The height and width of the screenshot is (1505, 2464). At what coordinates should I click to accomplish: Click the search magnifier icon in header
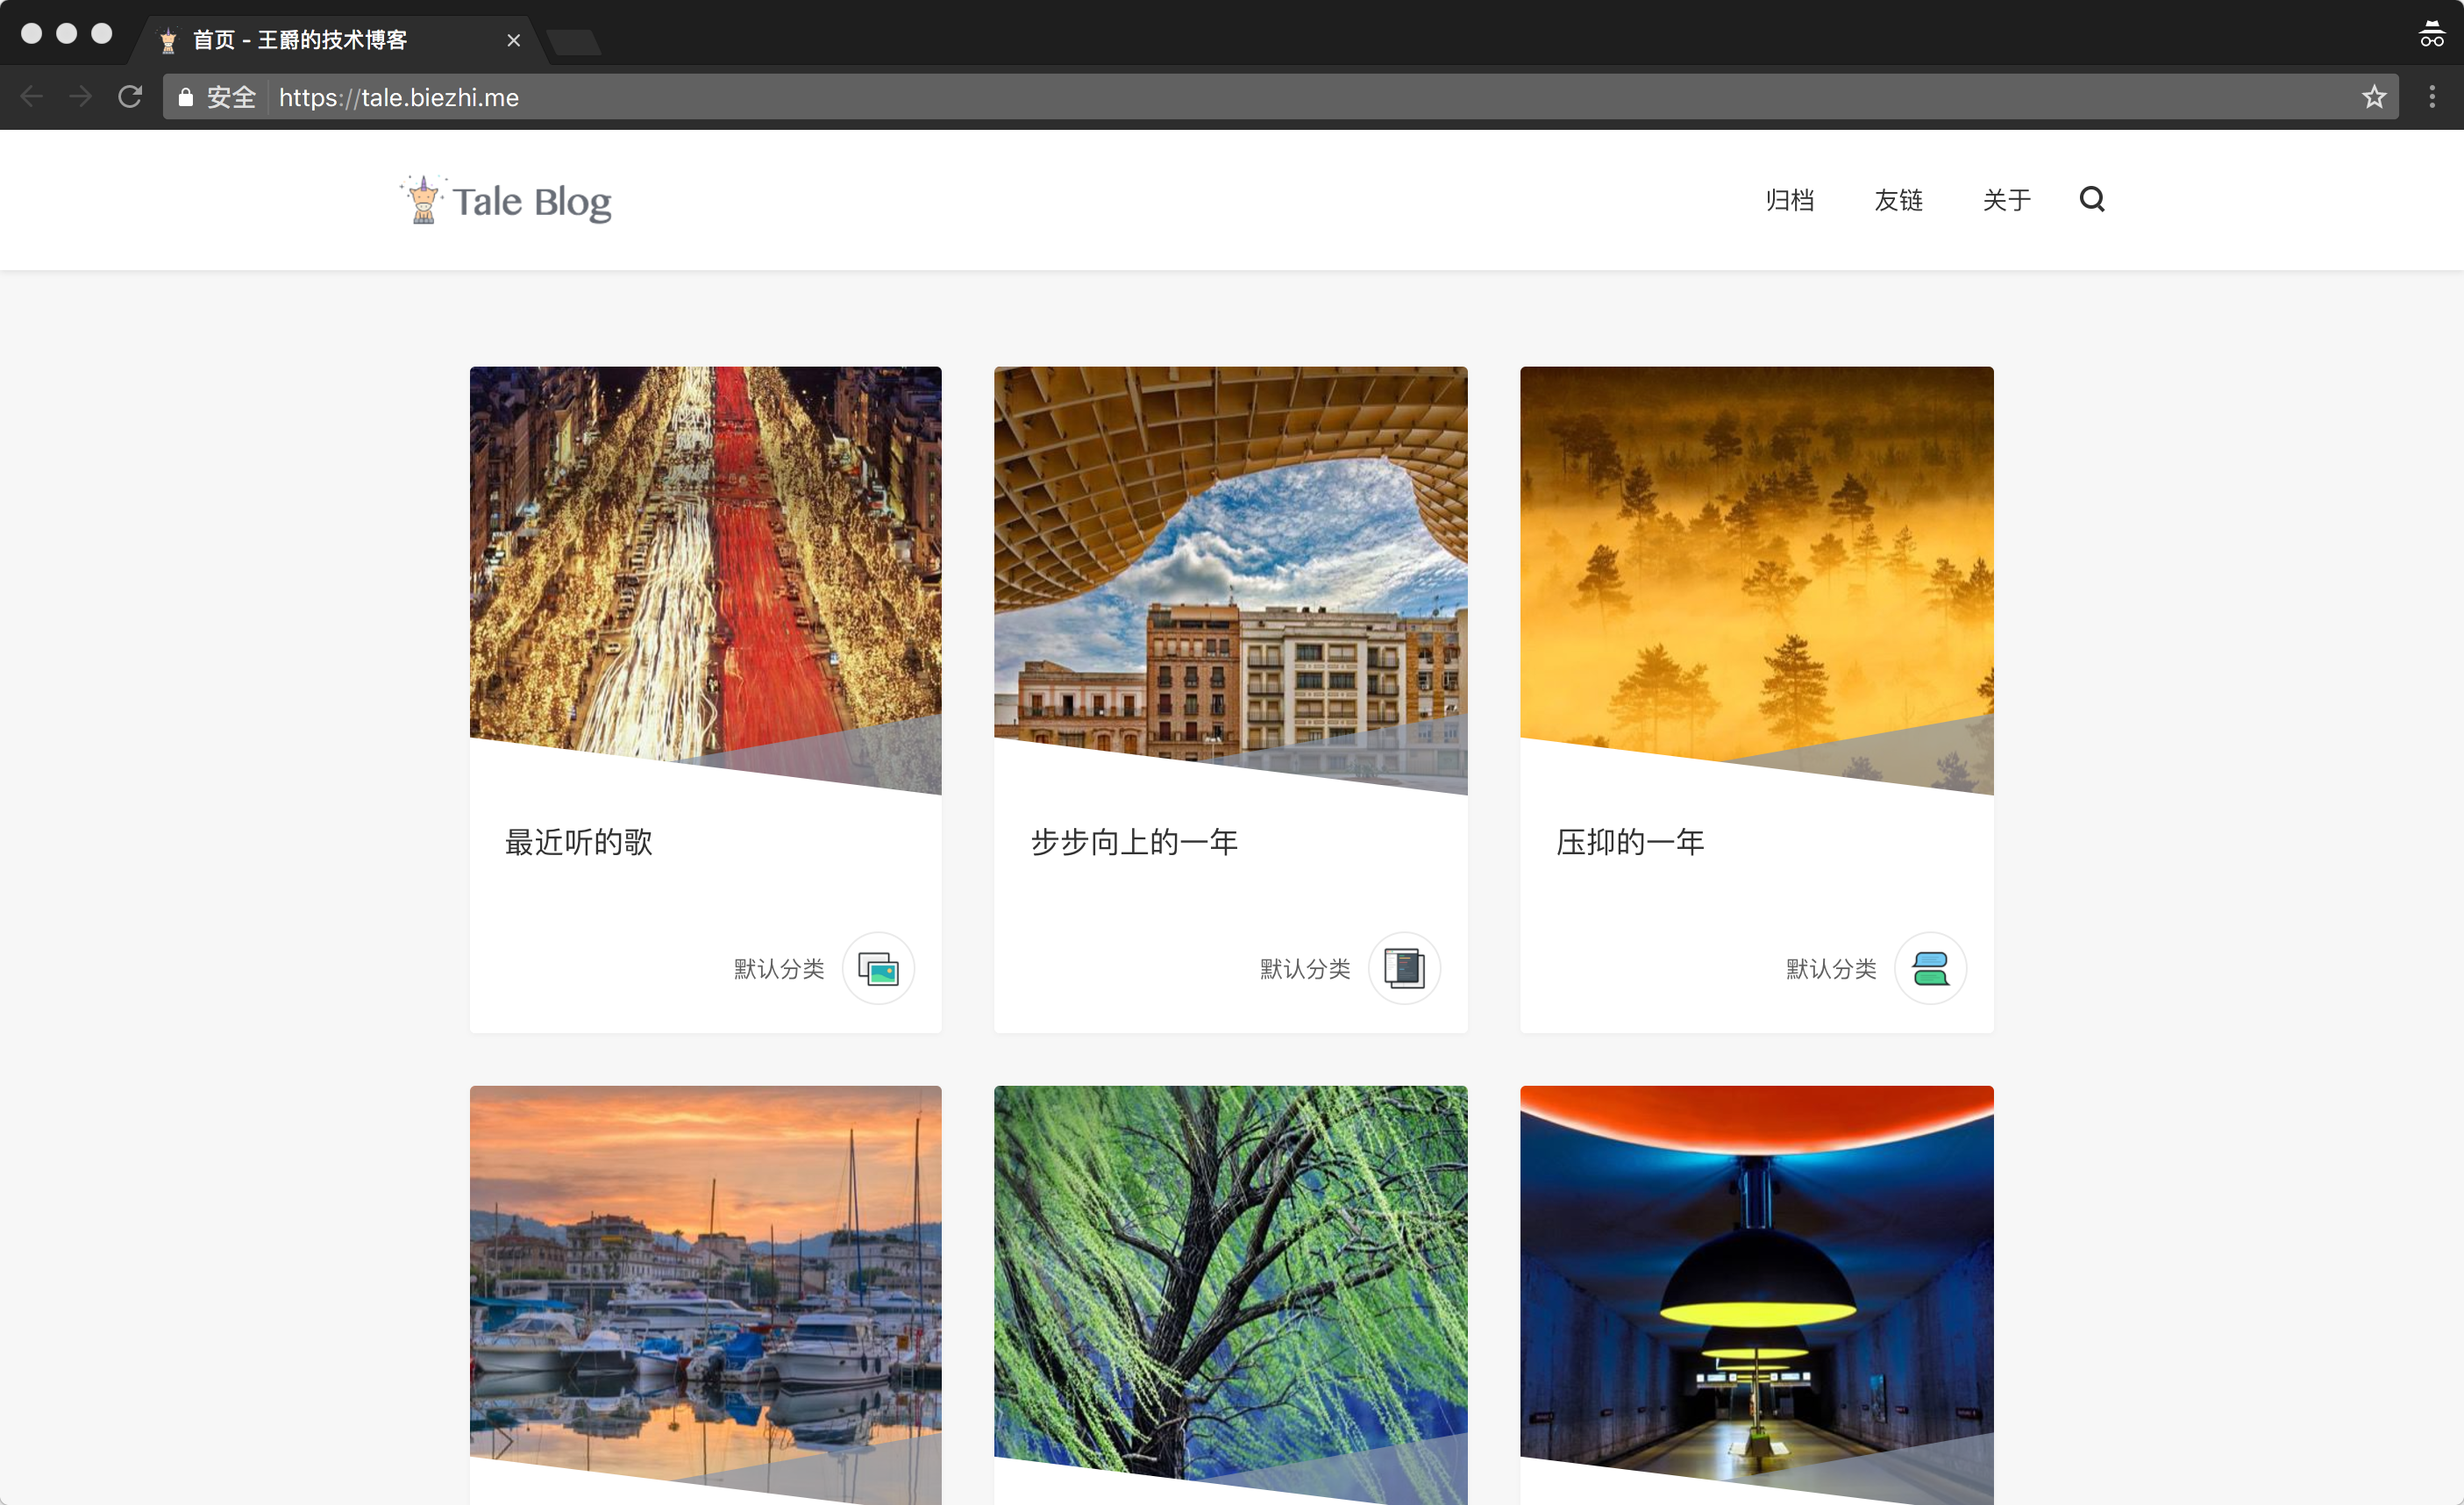tap(2091, 199)
